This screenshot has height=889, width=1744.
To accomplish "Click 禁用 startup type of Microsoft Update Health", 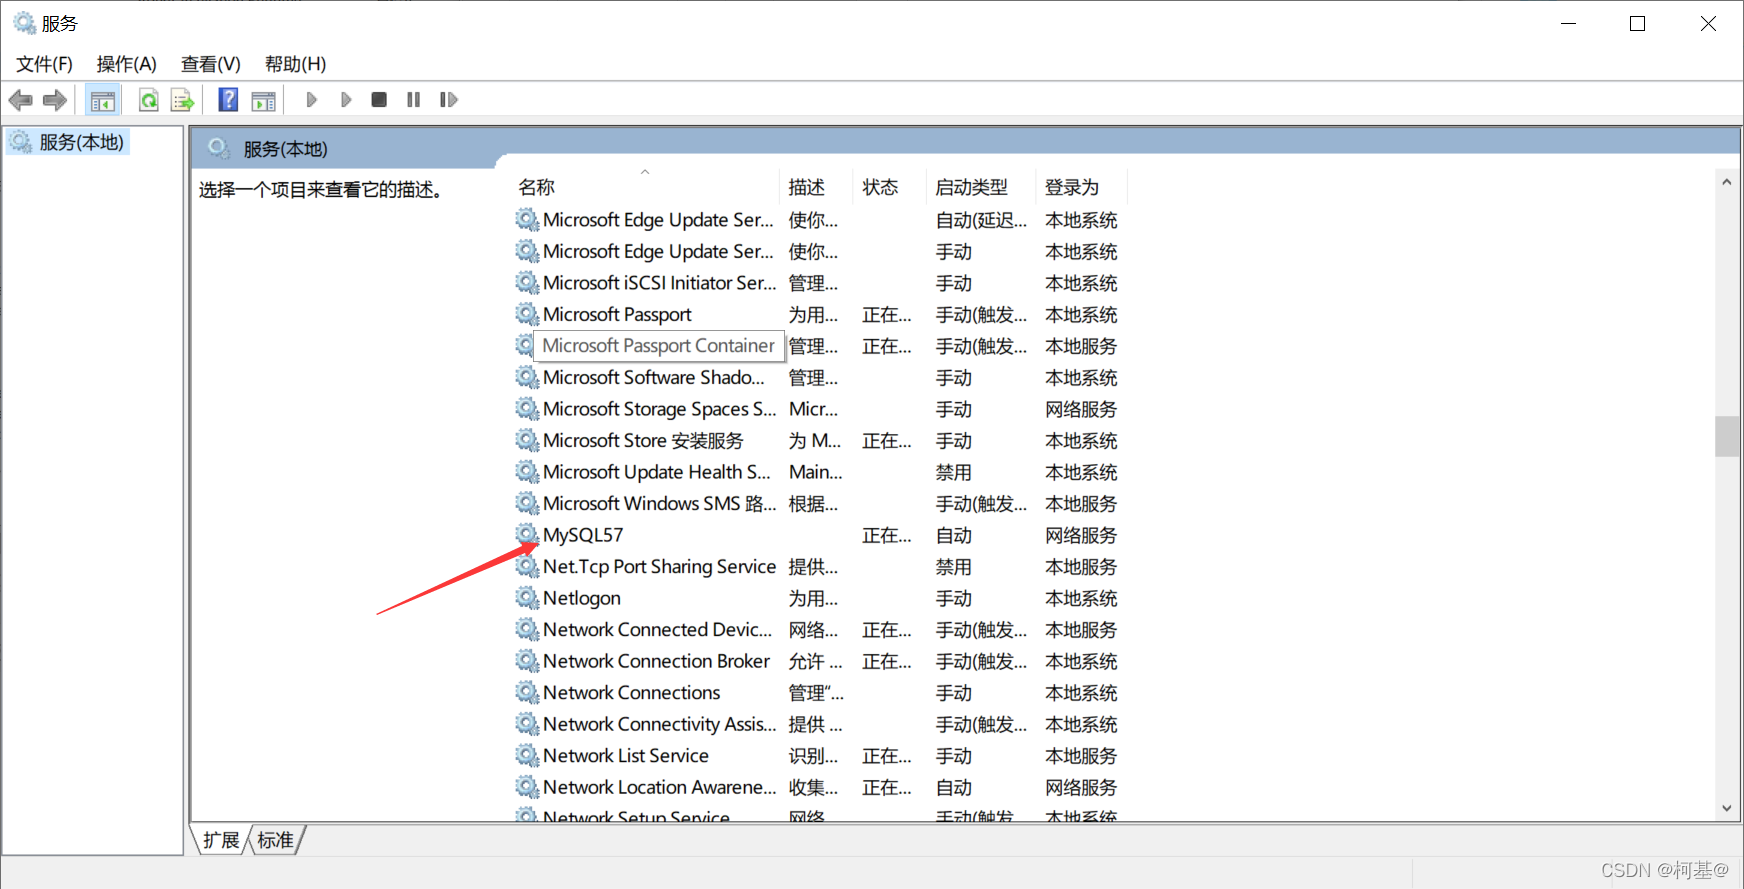I will 954,472.
